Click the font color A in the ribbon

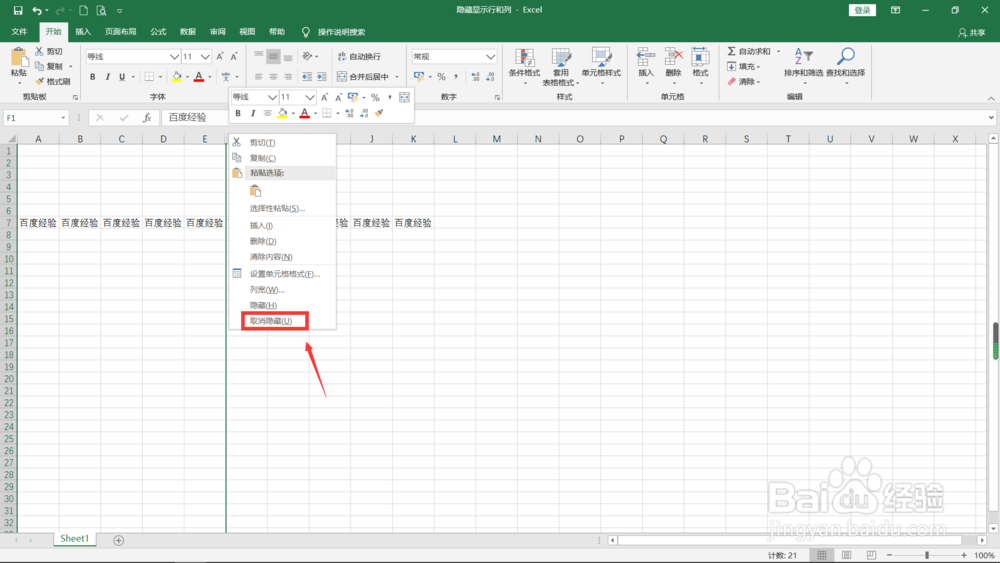[199, 77]
